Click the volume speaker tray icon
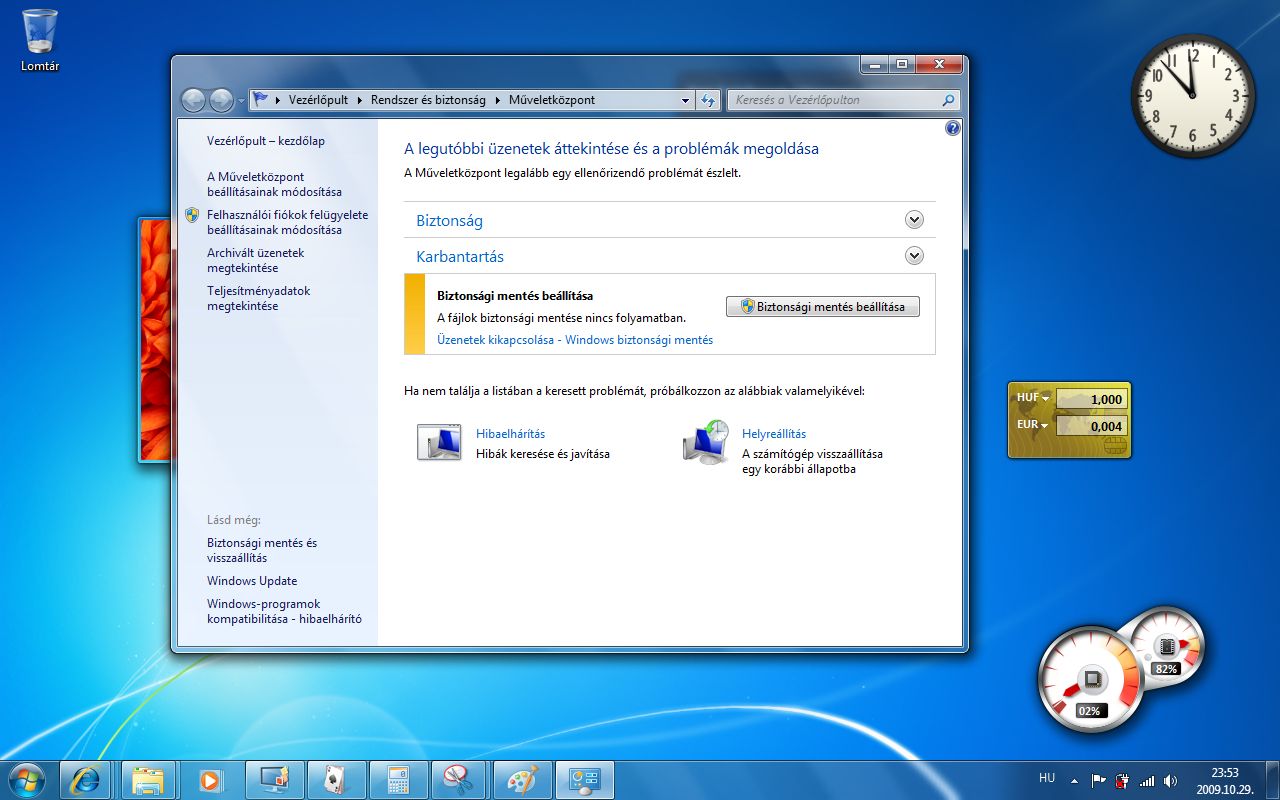The image size is (1280, 800). (1170, 781)
